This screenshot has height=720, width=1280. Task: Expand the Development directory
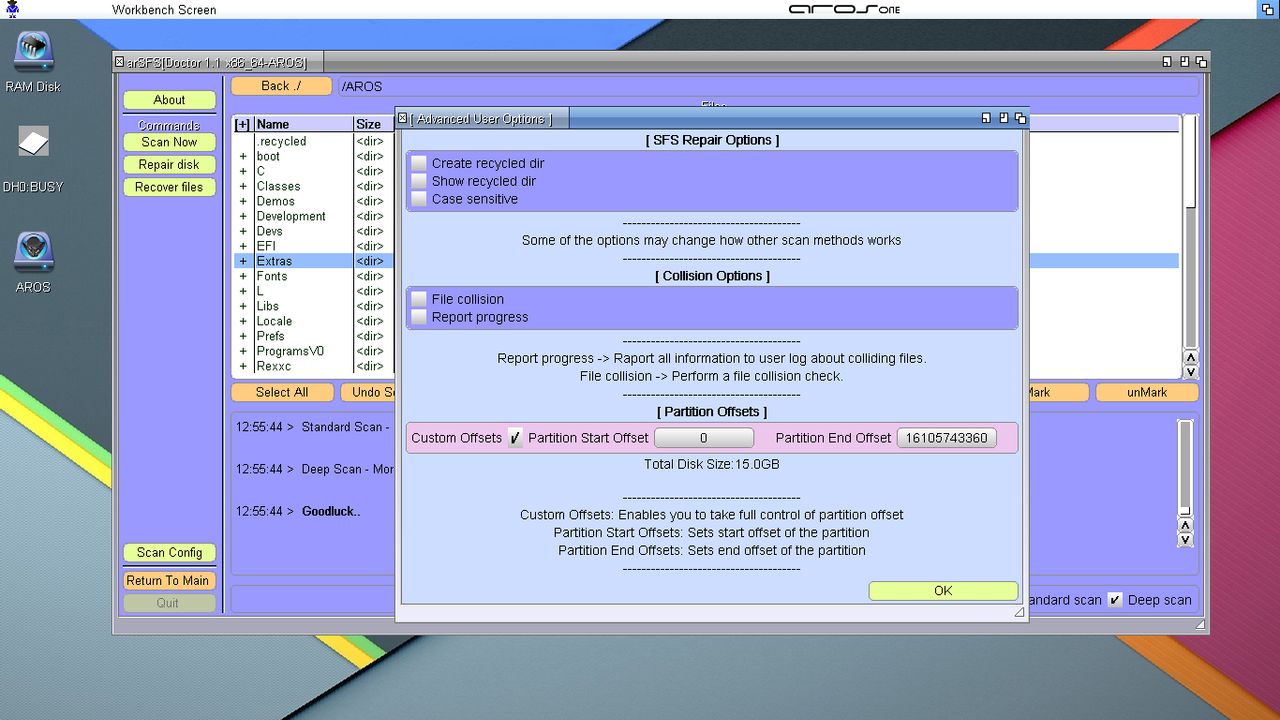tap(242, 216)
